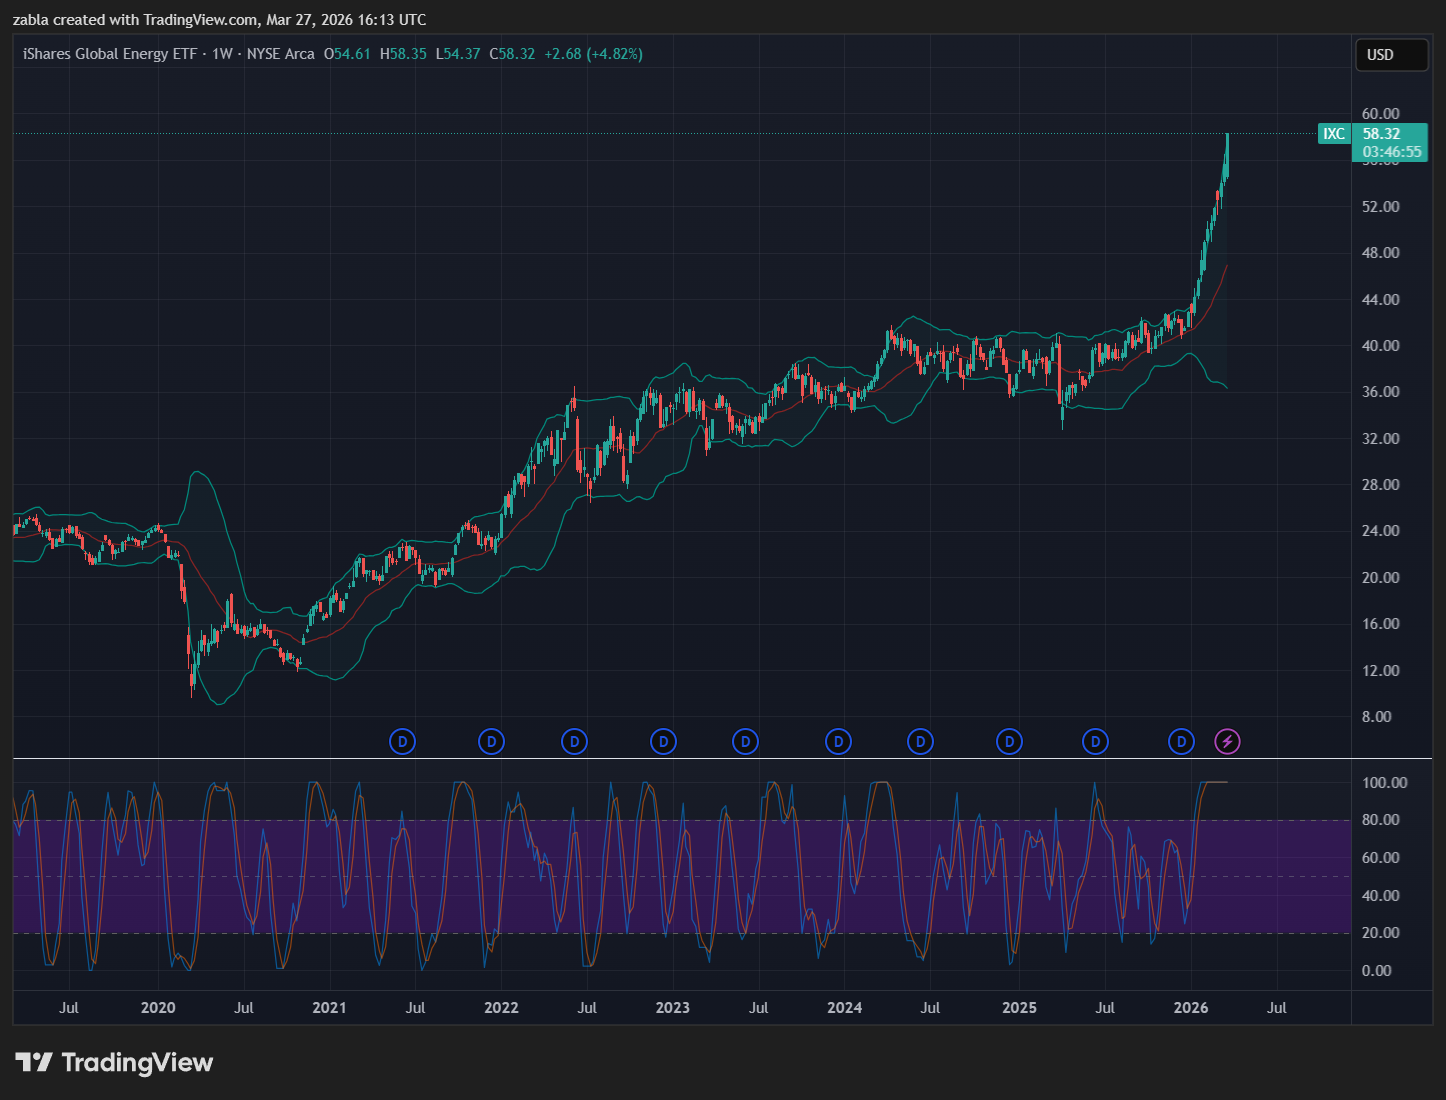Open the USD currency selector
1446x1100 pixels.
pyautogui.click(x=1390, y=55)
